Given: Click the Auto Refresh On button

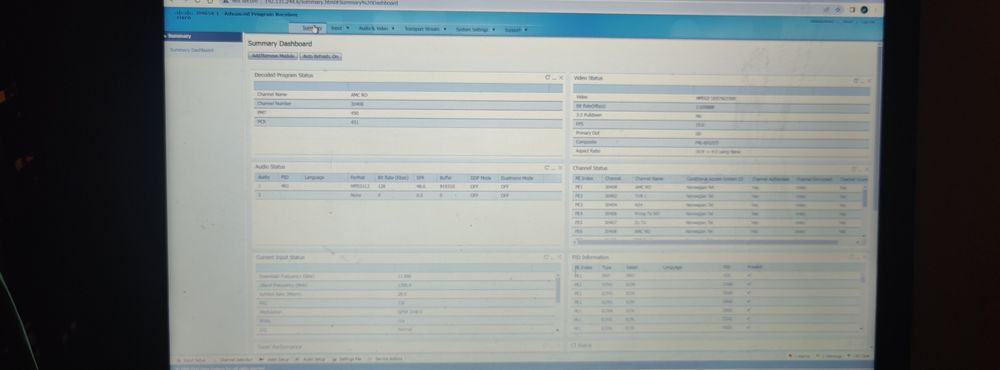Looking at the screenshot, I should click(x=321, y=57).
